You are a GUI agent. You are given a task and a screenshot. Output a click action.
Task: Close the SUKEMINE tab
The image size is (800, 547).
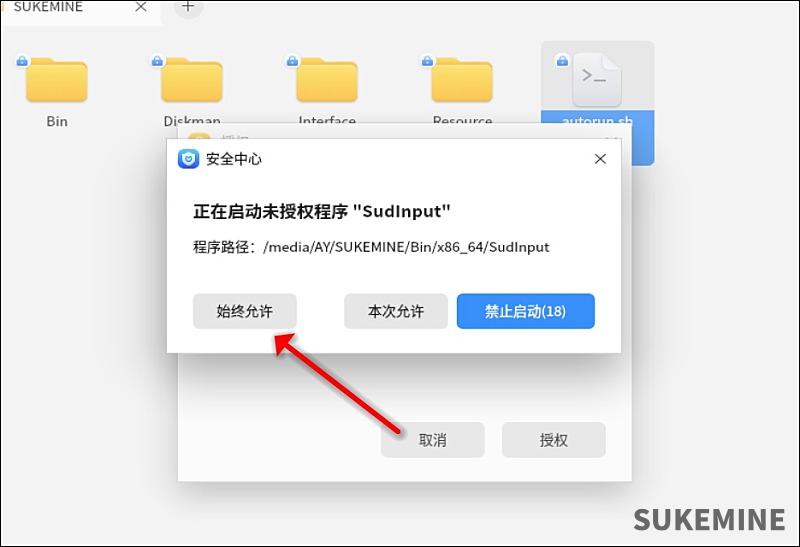[x=141, y=8]
